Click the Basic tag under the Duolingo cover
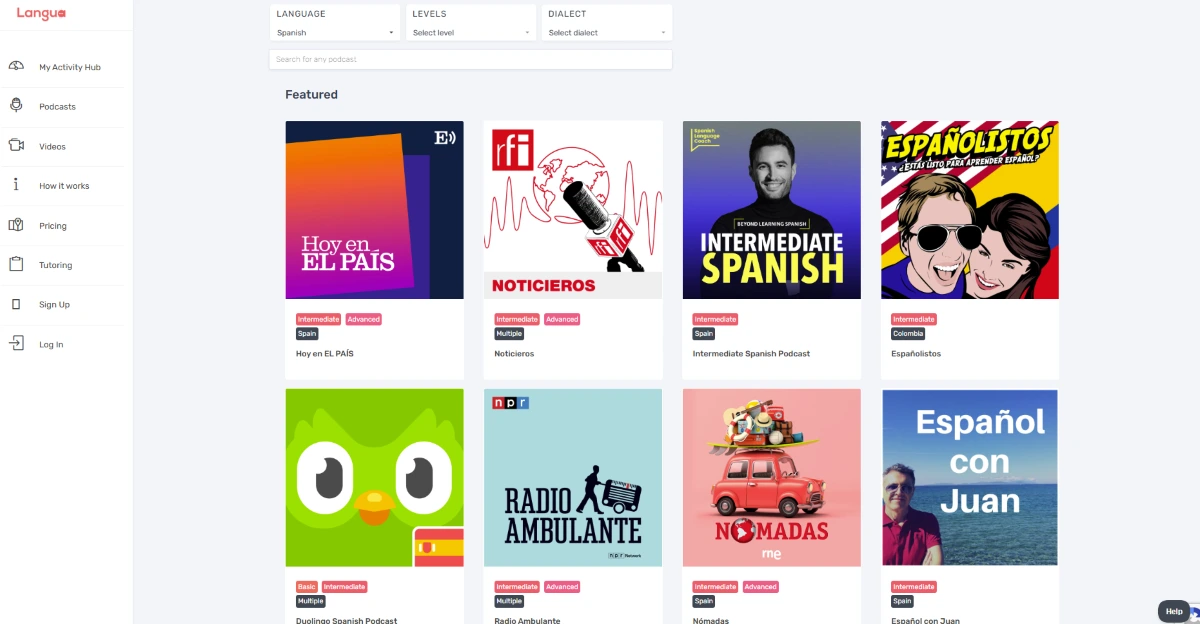 click(307, 587)
